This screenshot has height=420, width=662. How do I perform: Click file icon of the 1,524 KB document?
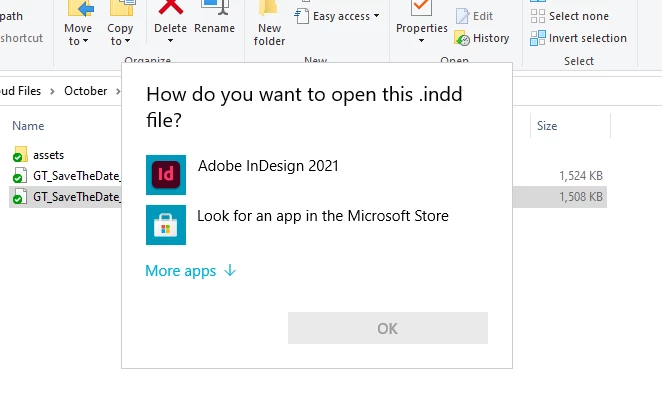point(19,176)
